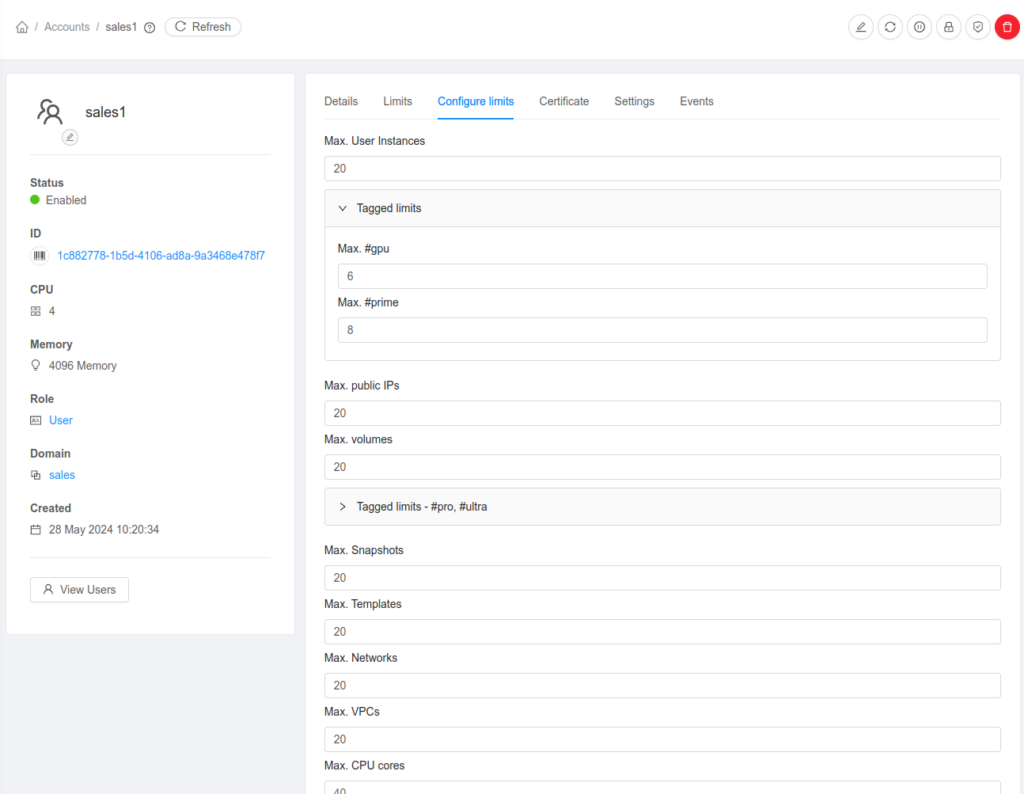
Task: Click the sales1 account avatar icon
Action: (50, 112)
